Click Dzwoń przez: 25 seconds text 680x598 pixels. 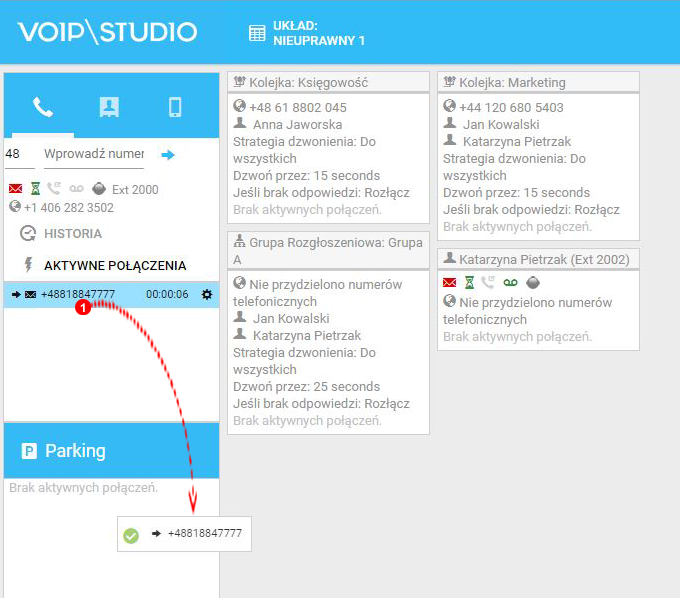307,387
